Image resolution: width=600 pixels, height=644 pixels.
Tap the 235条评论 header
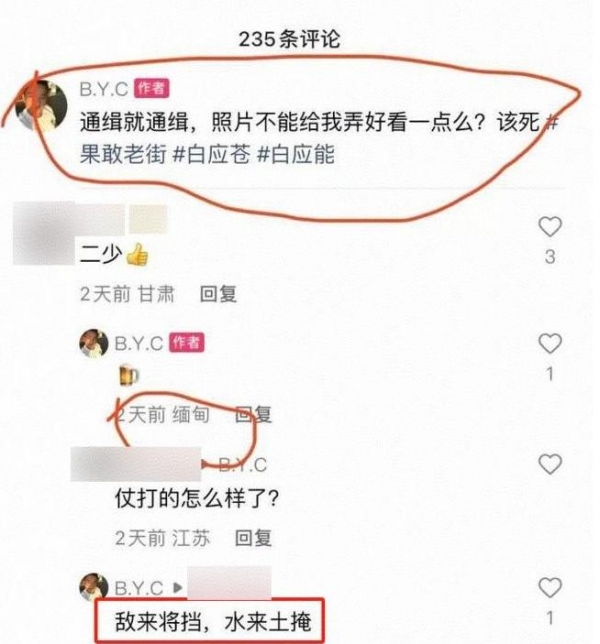click(290, 39)
